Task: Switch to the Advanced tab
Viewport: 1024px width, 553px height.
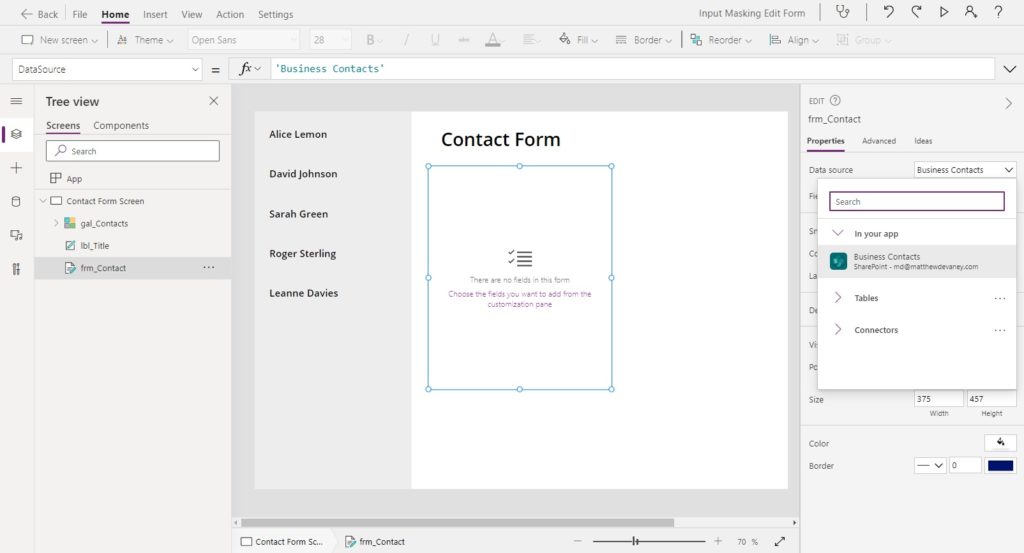Action: coord(878,141)
